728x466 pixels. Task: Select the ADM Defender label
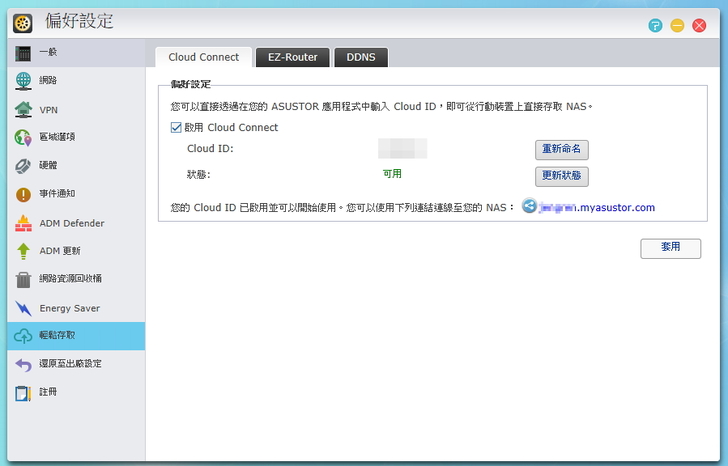(72, 223)
